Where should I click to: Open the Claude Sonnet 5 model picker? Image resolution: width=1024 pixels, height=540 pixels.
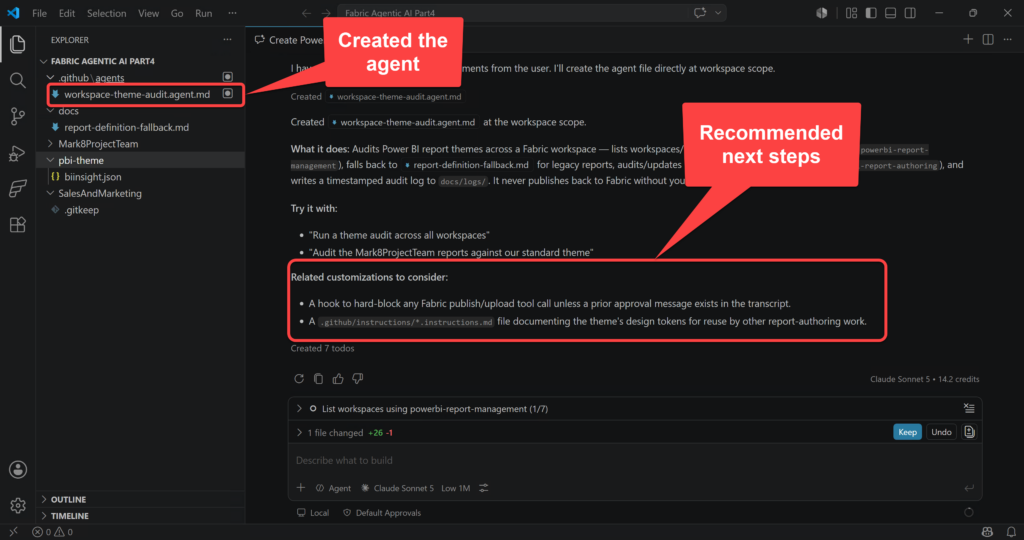click(x=397, y=488)
